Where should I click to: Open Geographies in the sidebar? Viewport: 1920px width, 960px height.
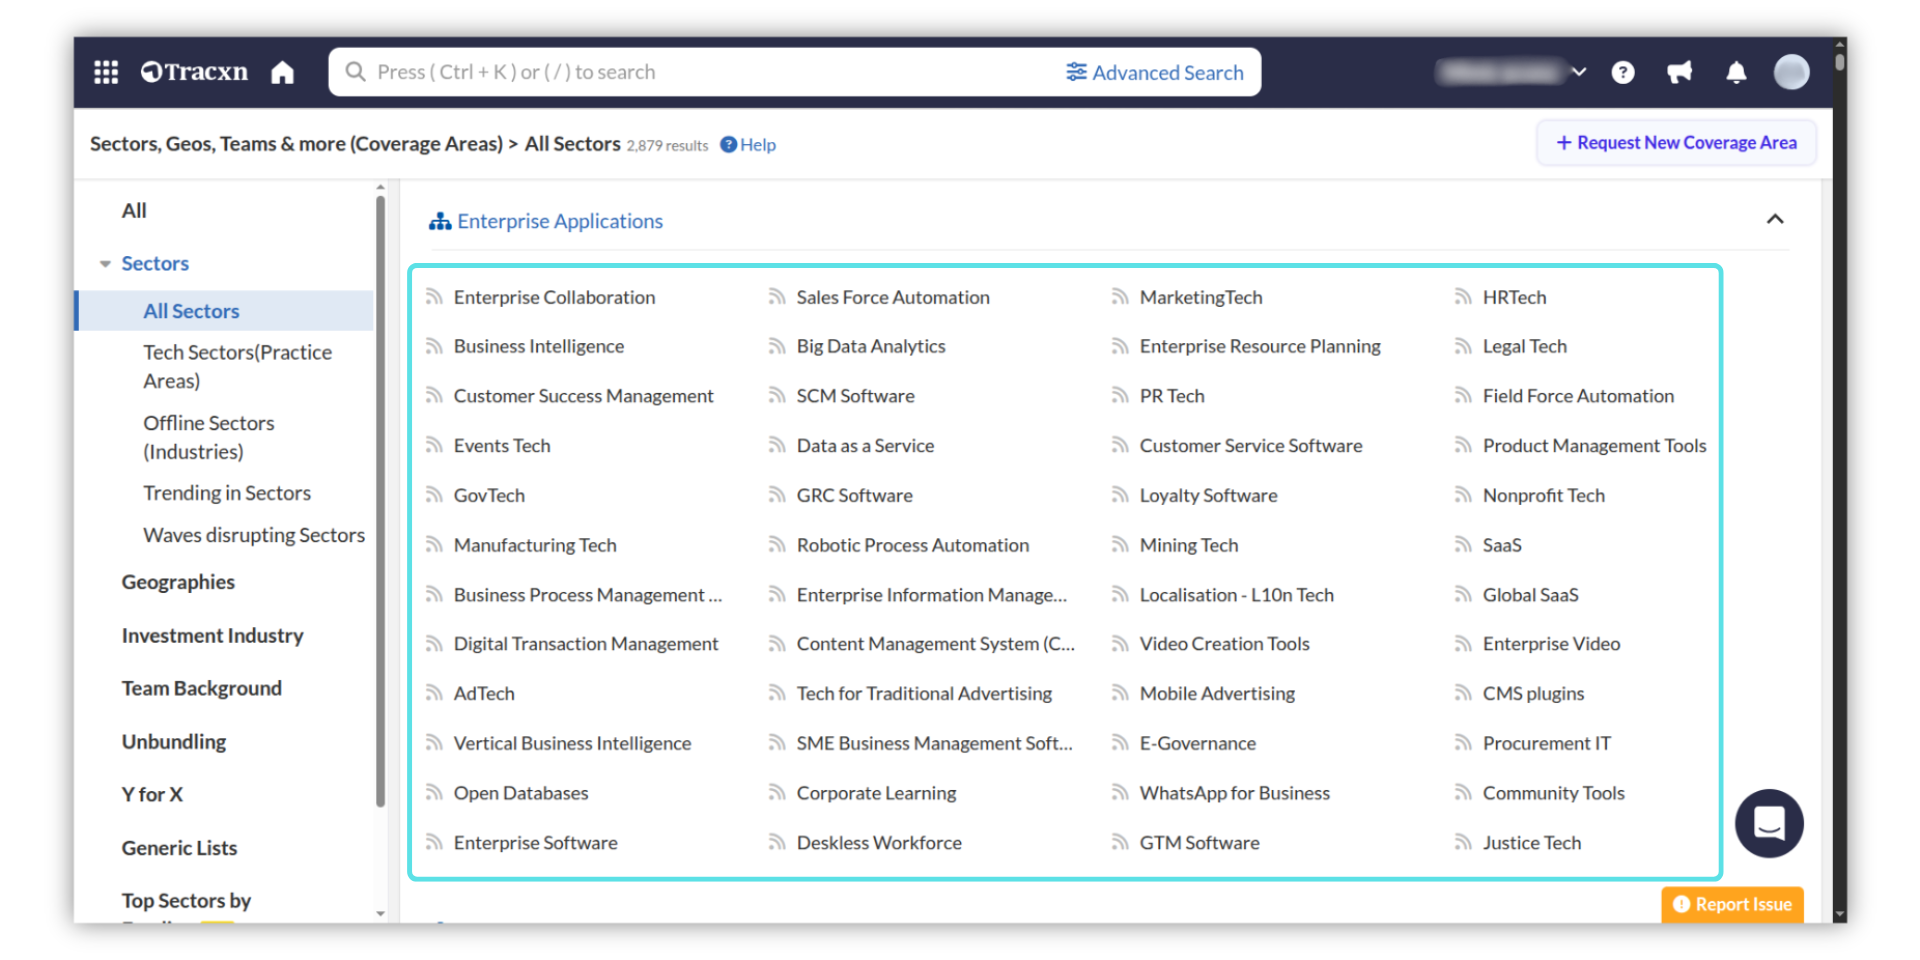[178, 582]
